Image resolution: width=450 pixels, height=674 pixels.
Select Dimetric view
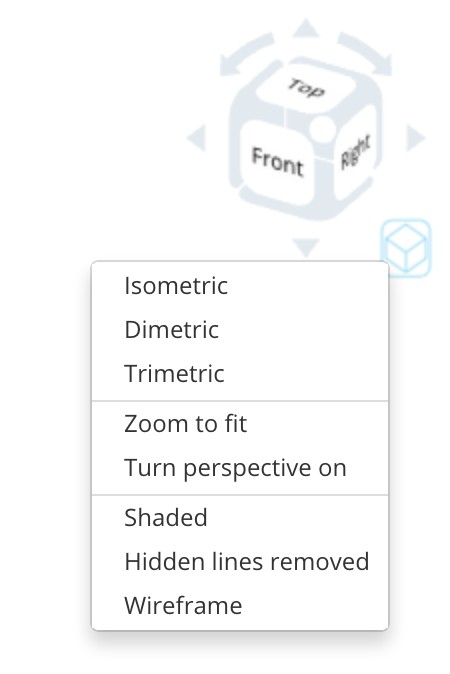point(240,330)
